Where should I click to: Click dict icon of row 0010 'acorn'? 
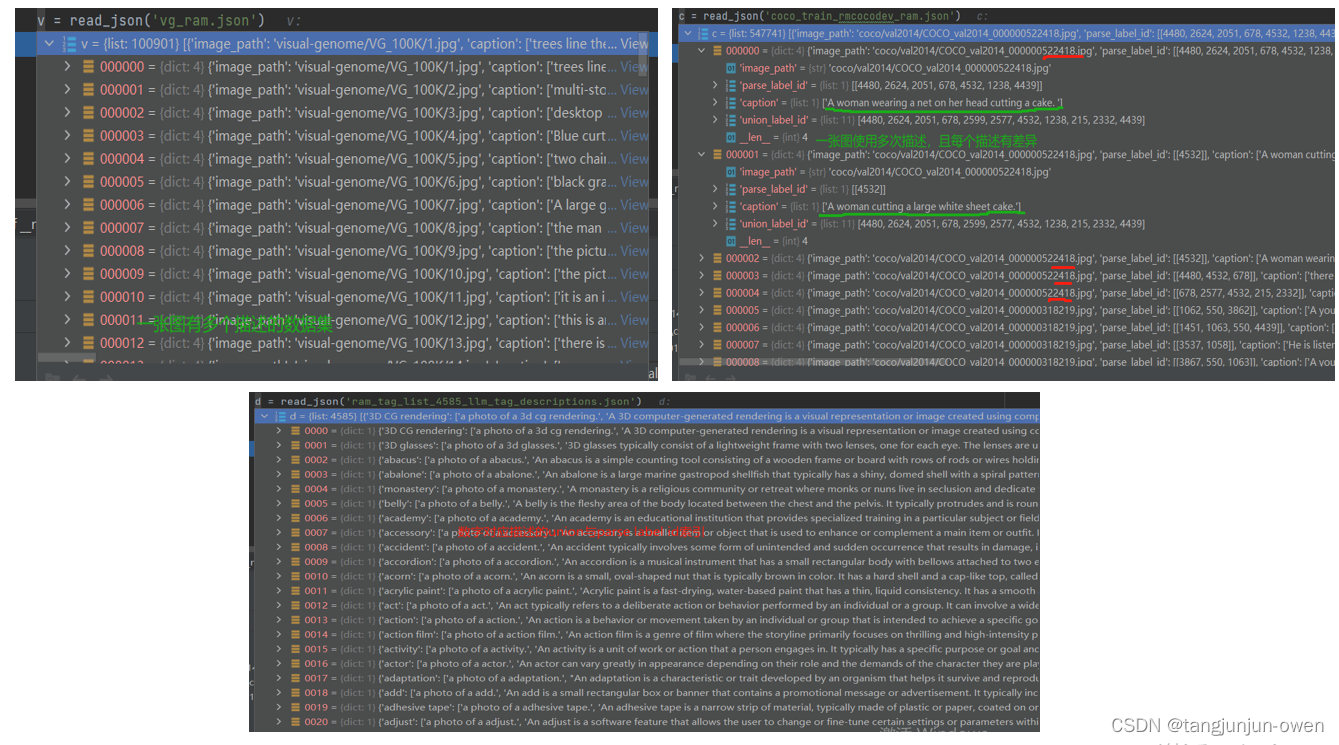tap(294, 576)
